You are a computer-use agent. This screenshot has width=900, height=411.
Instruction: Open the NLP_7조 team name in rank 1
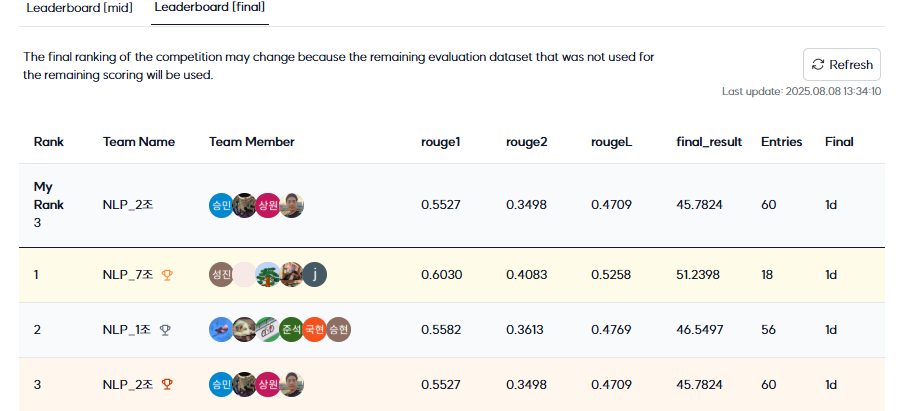pyautogui.click(x=128, y=275)
